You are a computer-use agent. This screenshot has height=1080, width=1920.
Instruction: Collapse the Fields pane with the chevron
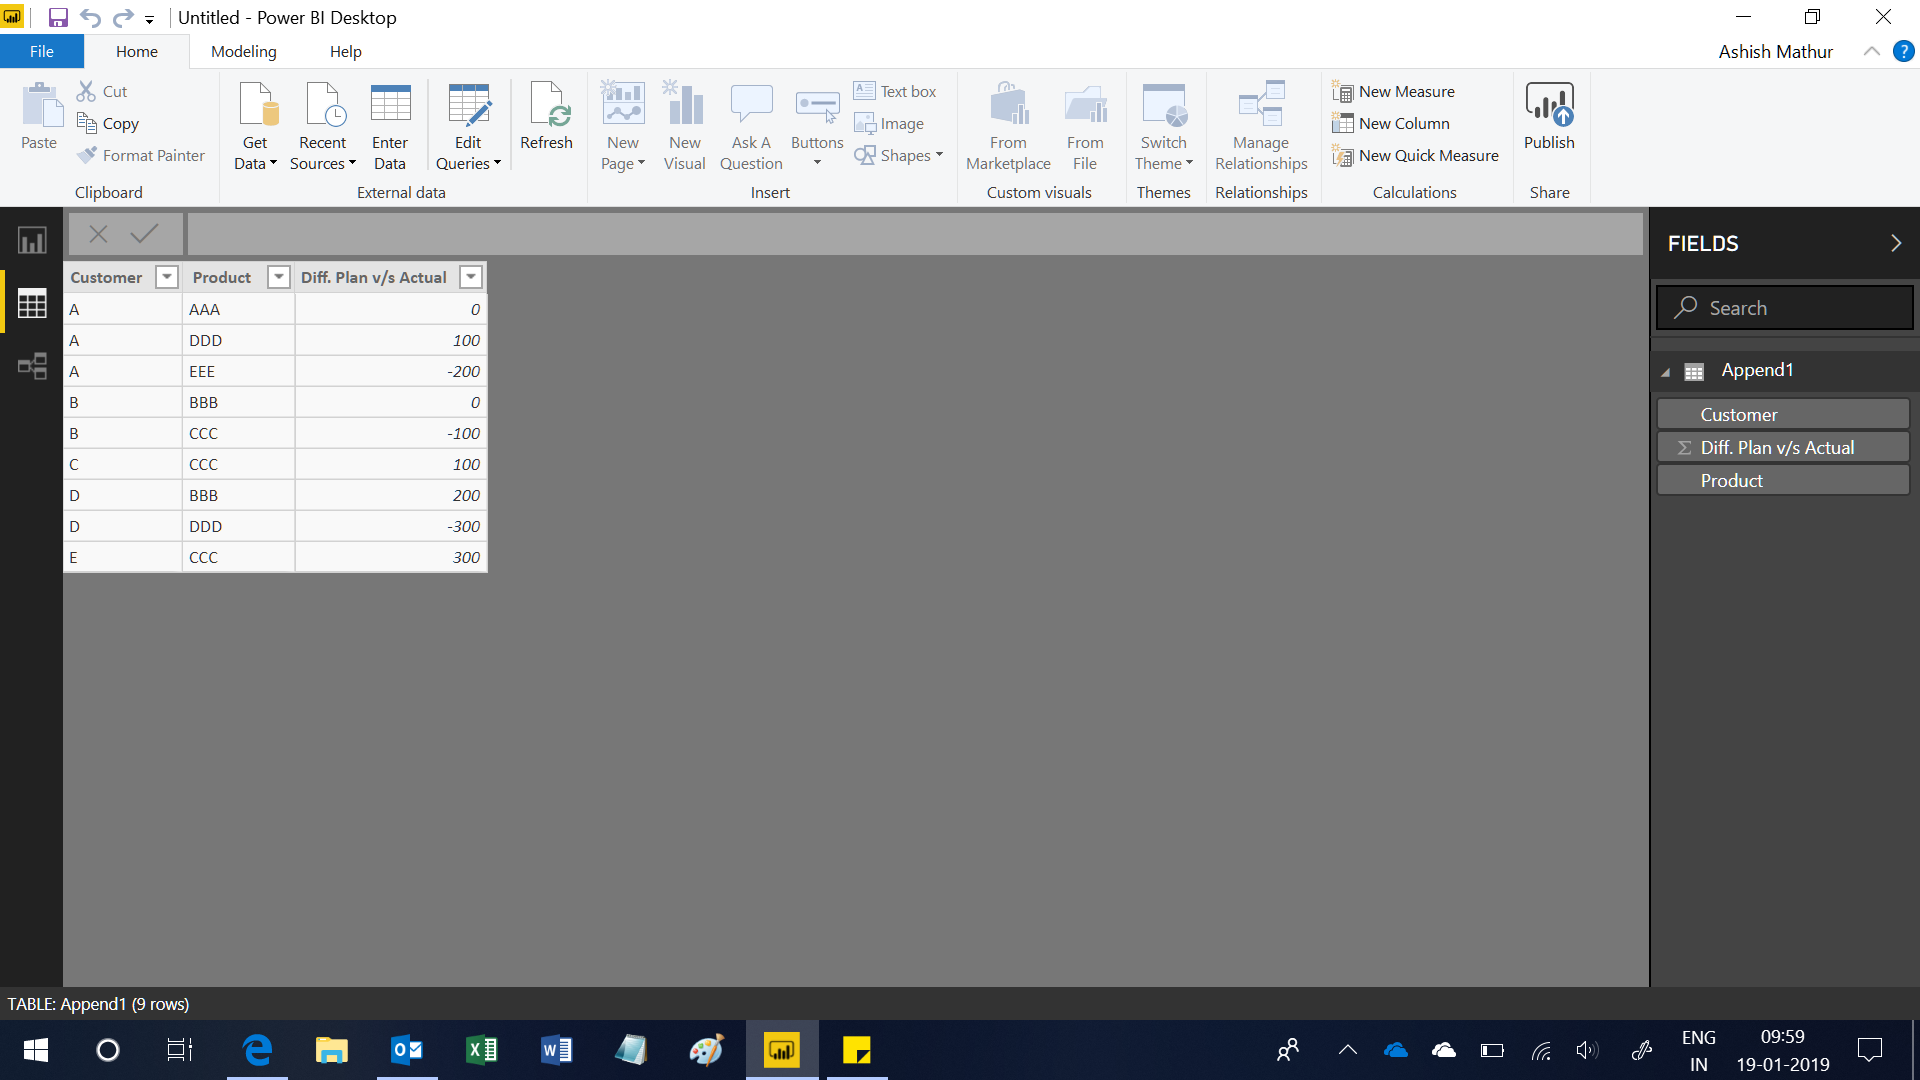tap(1895, 243)
